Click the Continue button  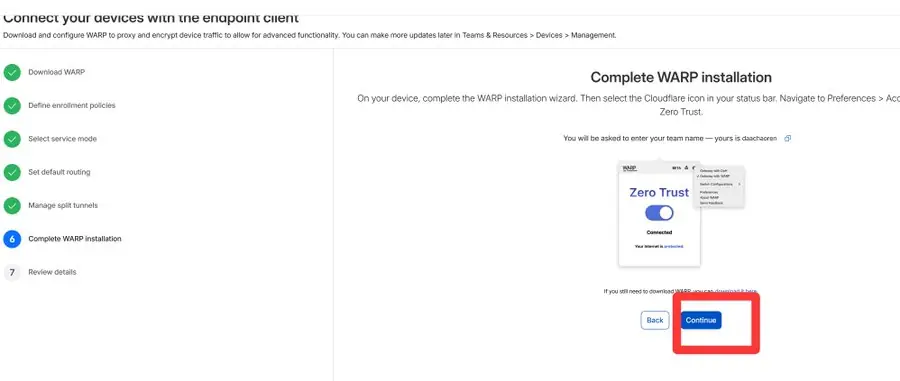pyautogui.click(x=701, y=320)
